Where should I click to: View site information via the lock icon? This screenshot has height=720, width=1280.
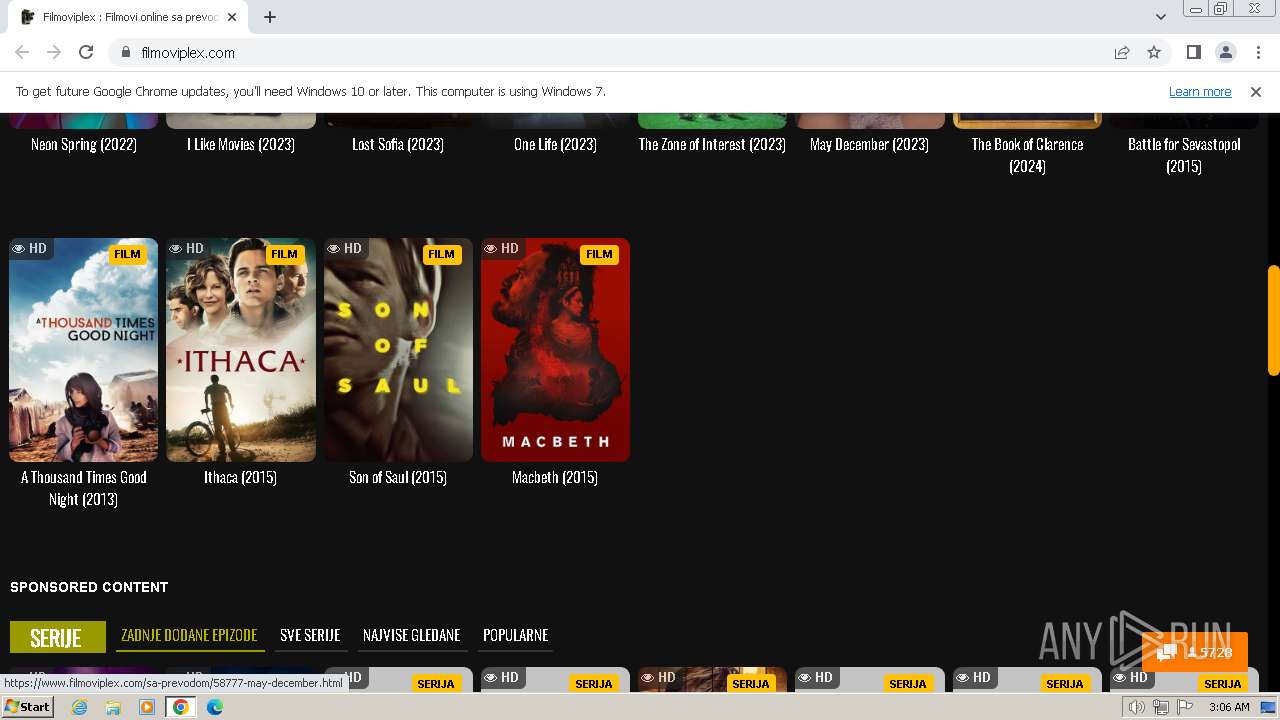tap(125, 52)
